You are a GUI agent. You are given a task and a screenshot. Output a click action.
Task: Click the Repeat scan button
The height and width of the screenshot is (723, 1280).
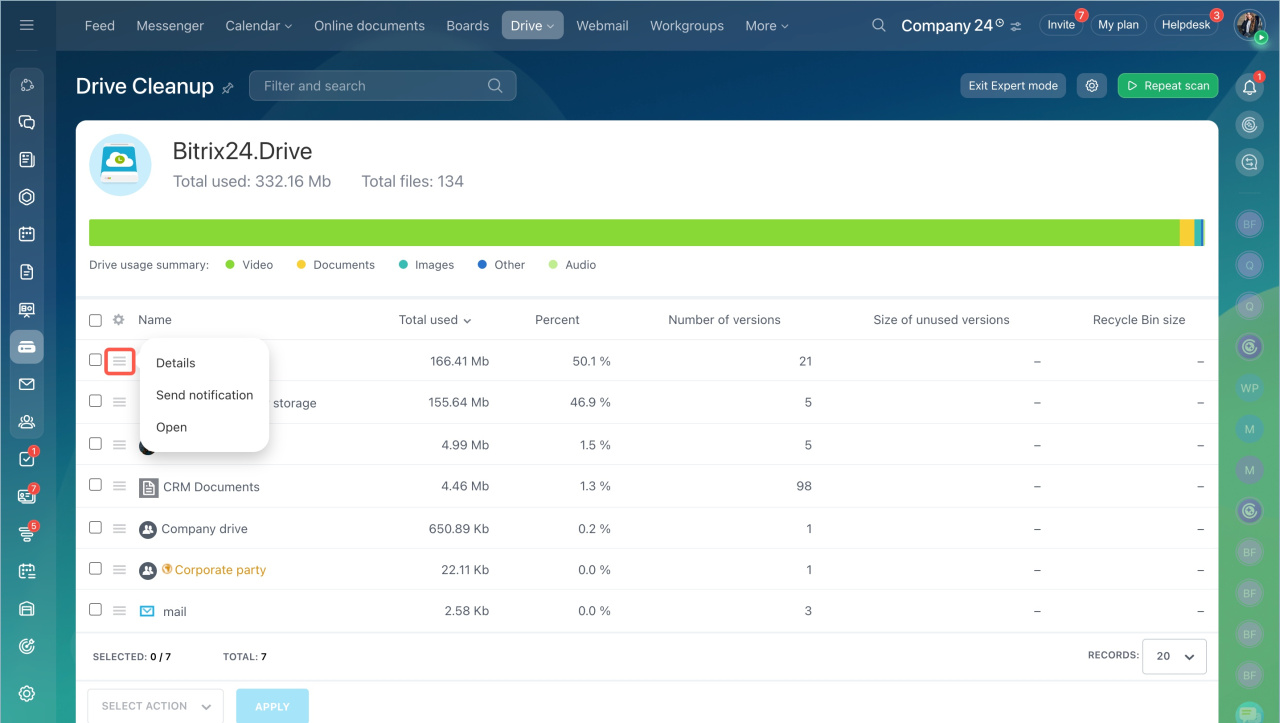coord(1168,86)
